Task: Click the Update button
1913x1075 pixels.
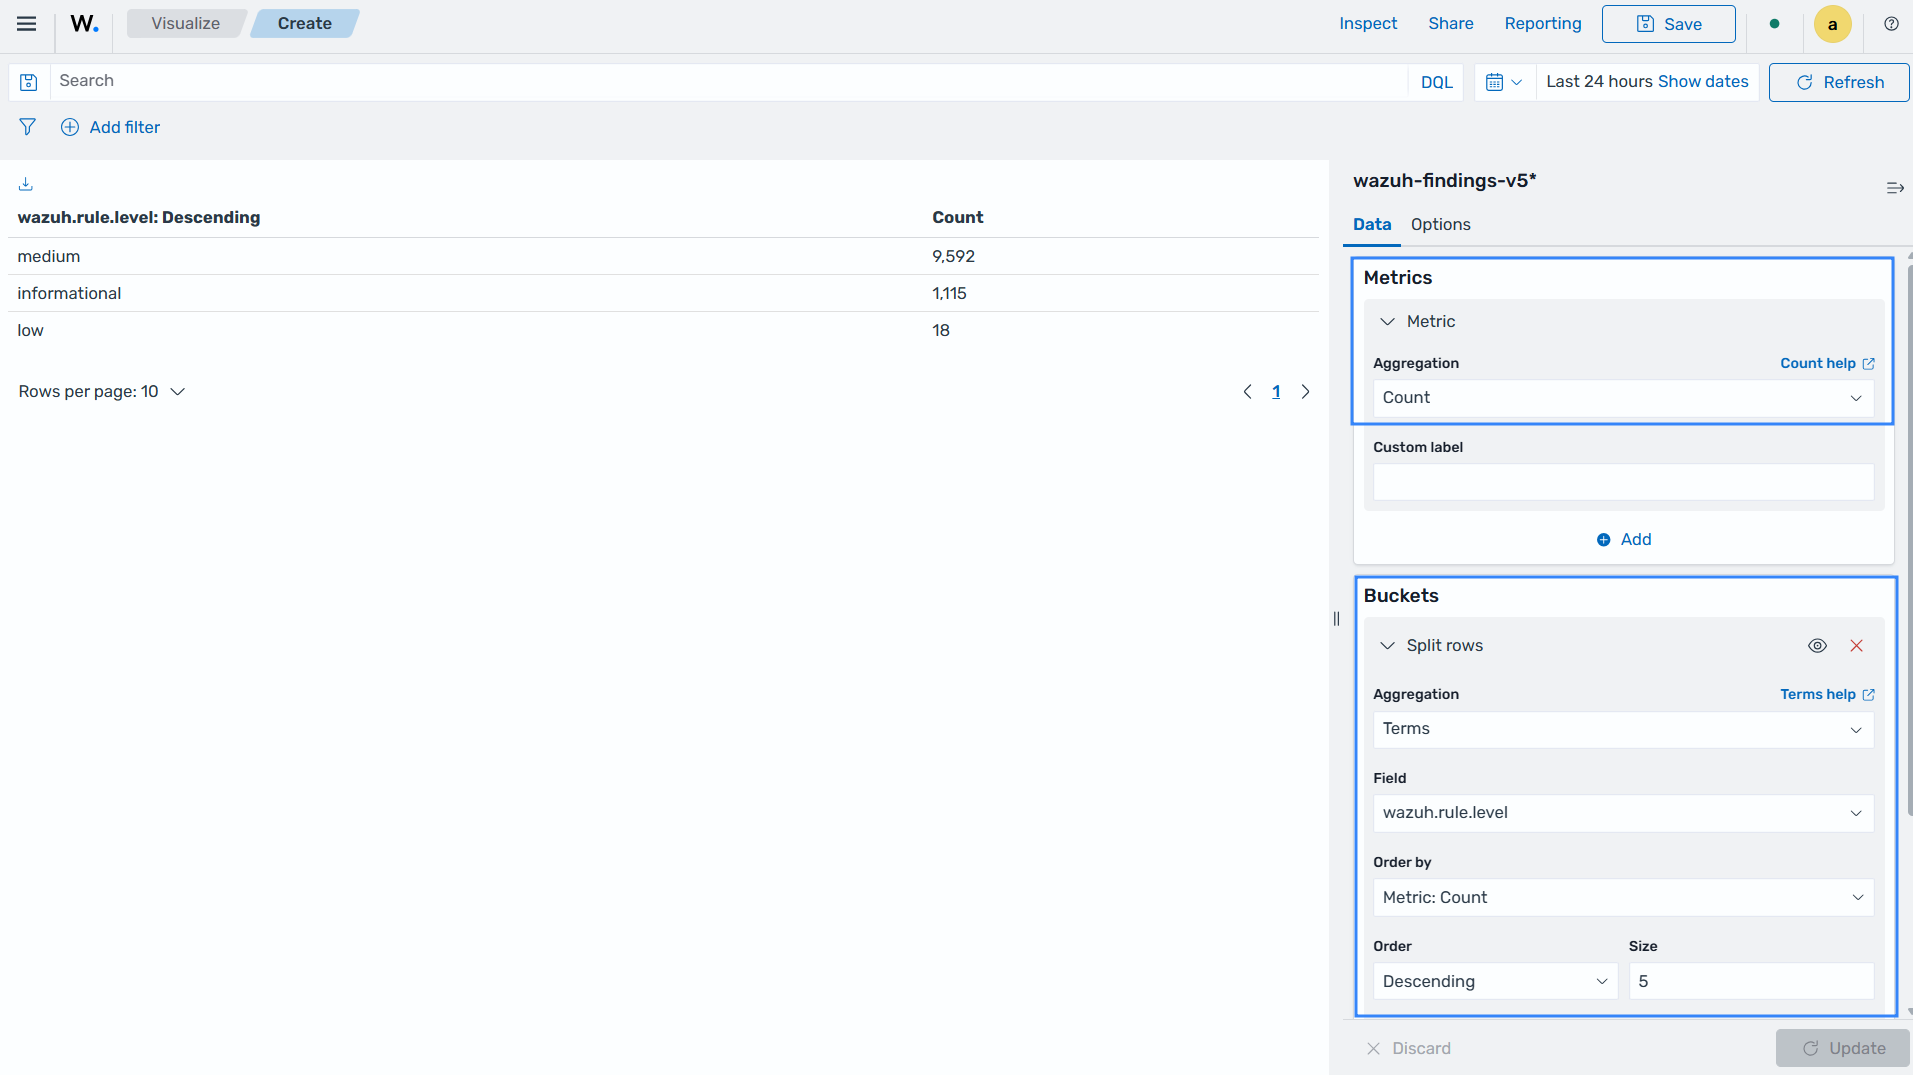Action: point(1842,1048)
